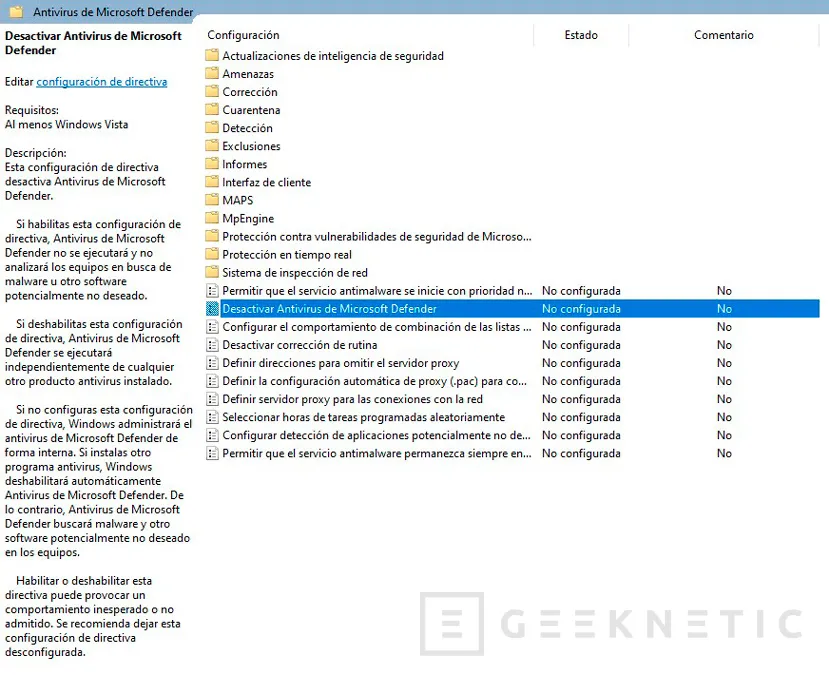Click the Sistema de inspección de red folder icon
The height and width of the screenshot is (675, 829).
click(x=212, y=272)
